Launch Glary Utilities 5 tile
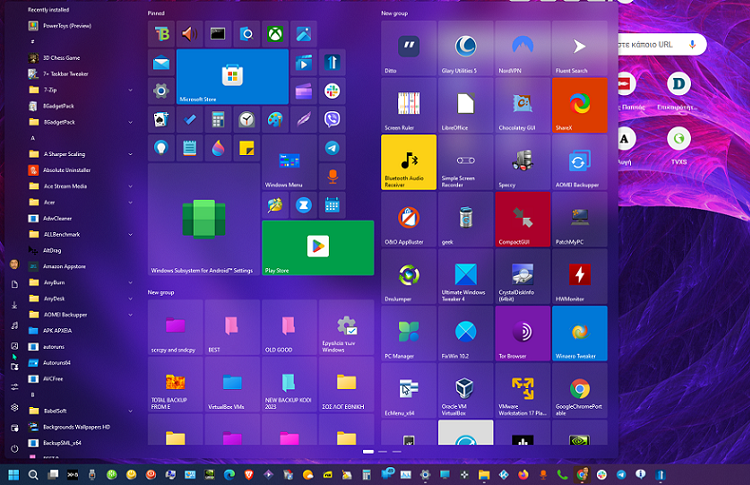This screenshot has height=485, width=750. point(465,48)
